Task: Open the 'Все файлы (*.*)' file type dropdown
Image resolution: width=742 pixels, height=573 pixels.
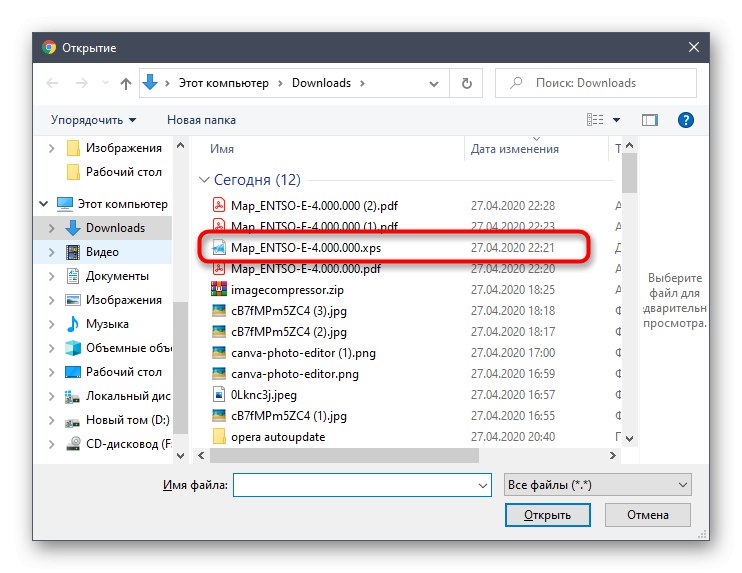Action: pos(598,485)
